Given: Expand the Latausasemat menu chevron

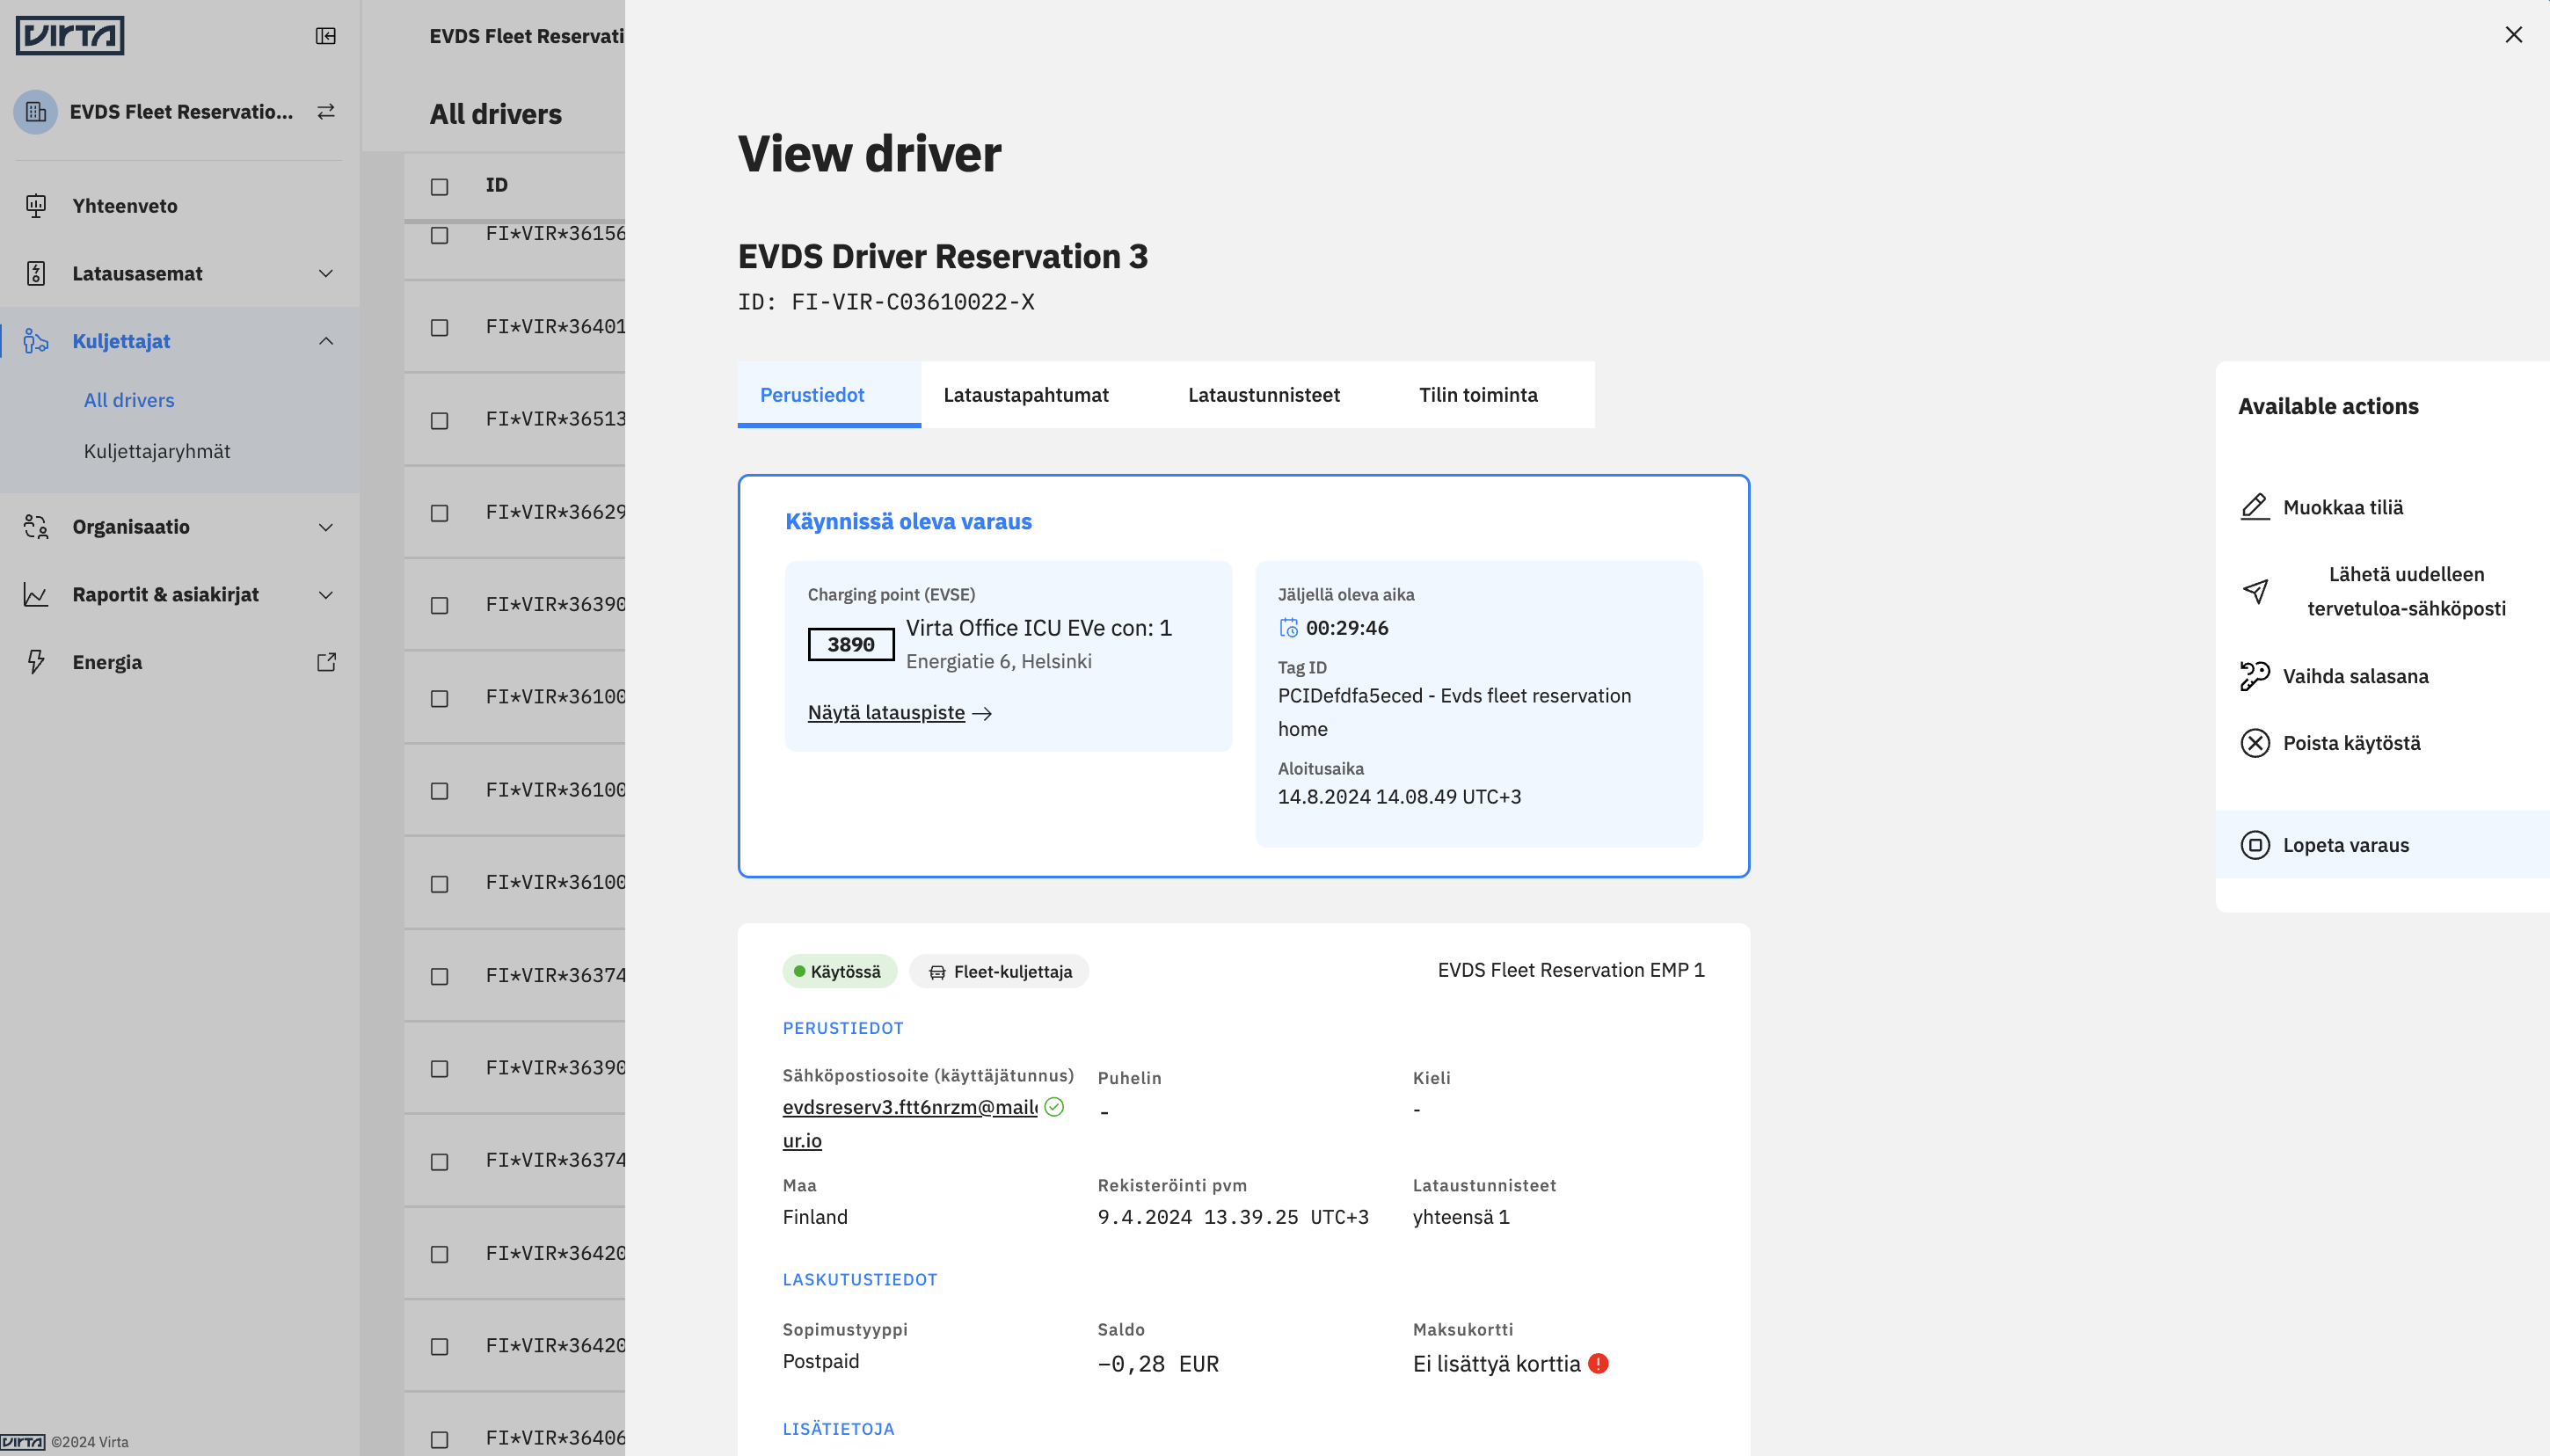Looking at the screenshot, I should 326,273.
